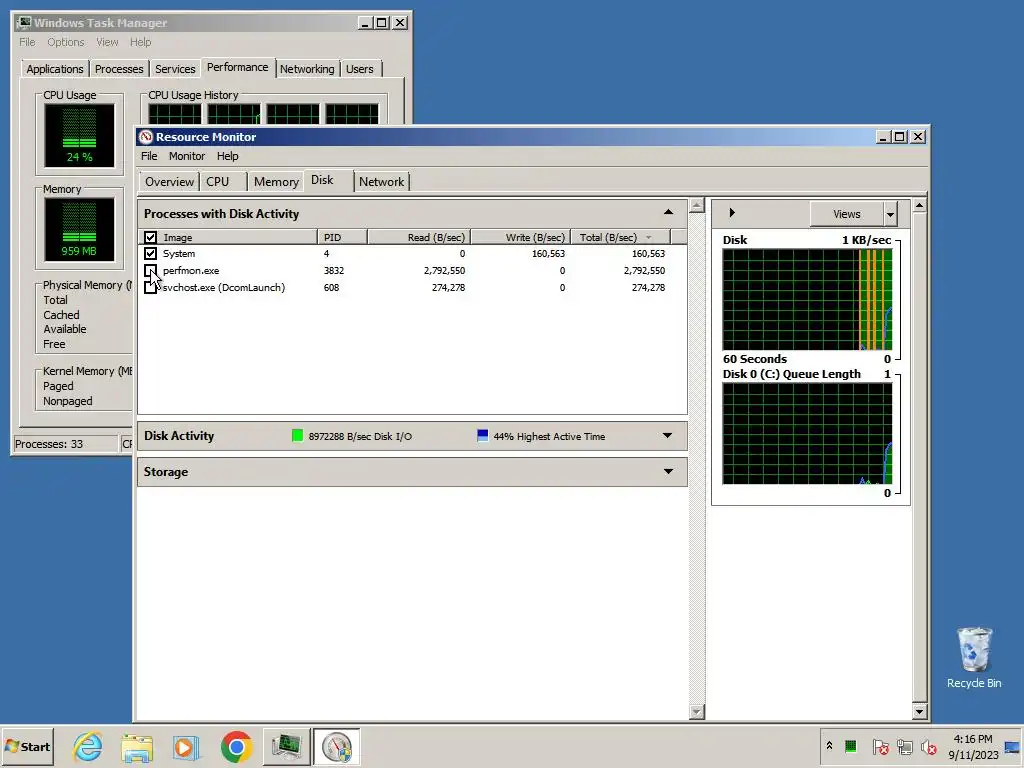Click blue Highest Active Time swatch
The width and height of the screenshot is (1024, 768).
coord(483,436)
